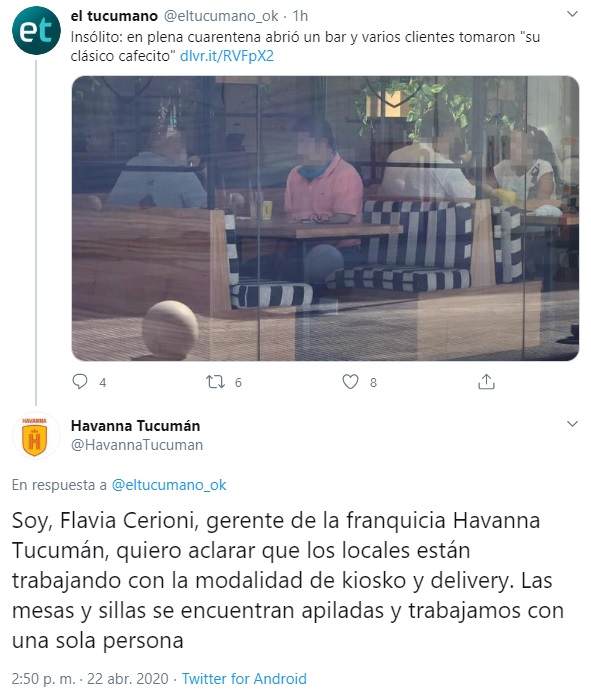View the bar photo in the tweet
The image size is (591, 699).
click(x=325, y=218)
